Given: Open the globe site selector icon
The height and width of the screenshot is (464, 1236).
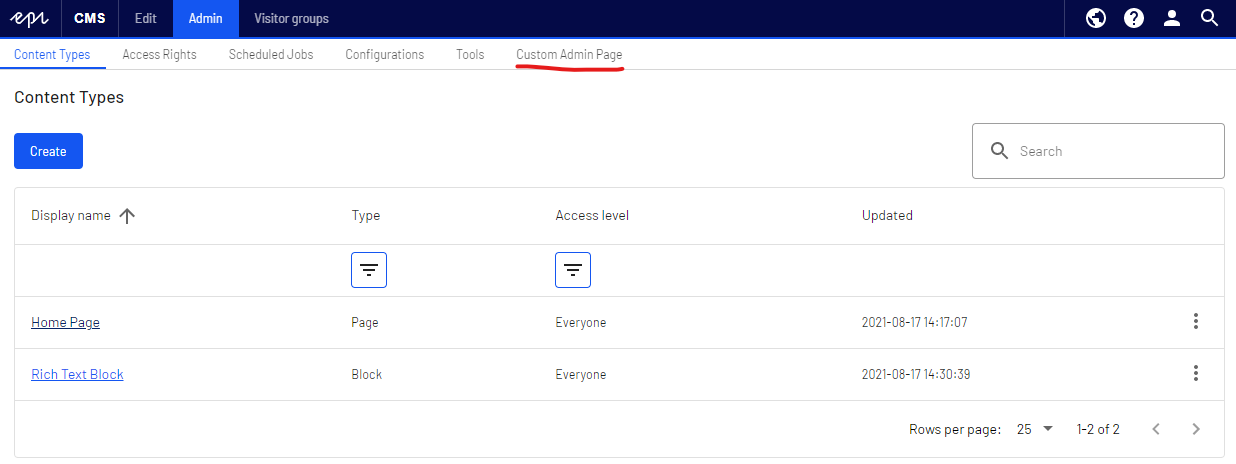Looking at the screenshot, I should click(1096, 18).
